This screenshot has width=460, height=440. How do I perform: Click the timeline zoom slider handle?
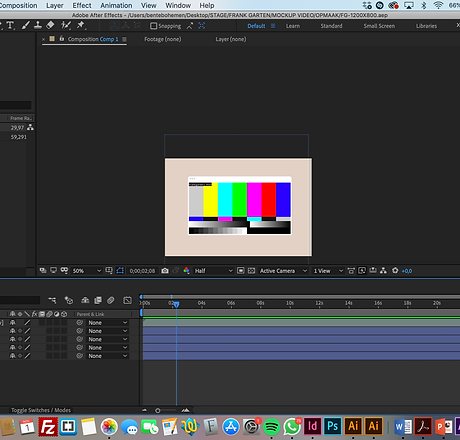point(158,411)
